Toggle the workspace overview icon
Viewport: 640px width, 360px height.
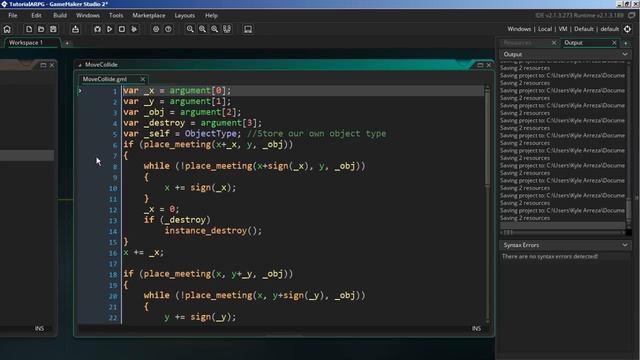point(227,29)
